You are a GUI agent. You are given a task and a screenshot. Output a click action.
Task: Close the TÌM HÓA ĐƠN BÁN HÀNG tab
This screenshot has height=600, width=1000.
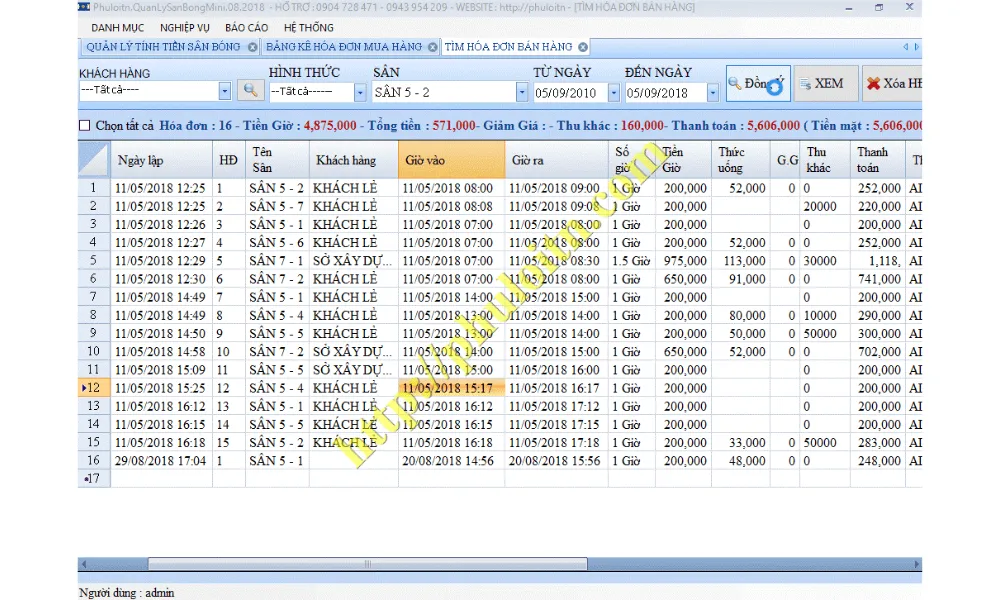coord(583,47)
